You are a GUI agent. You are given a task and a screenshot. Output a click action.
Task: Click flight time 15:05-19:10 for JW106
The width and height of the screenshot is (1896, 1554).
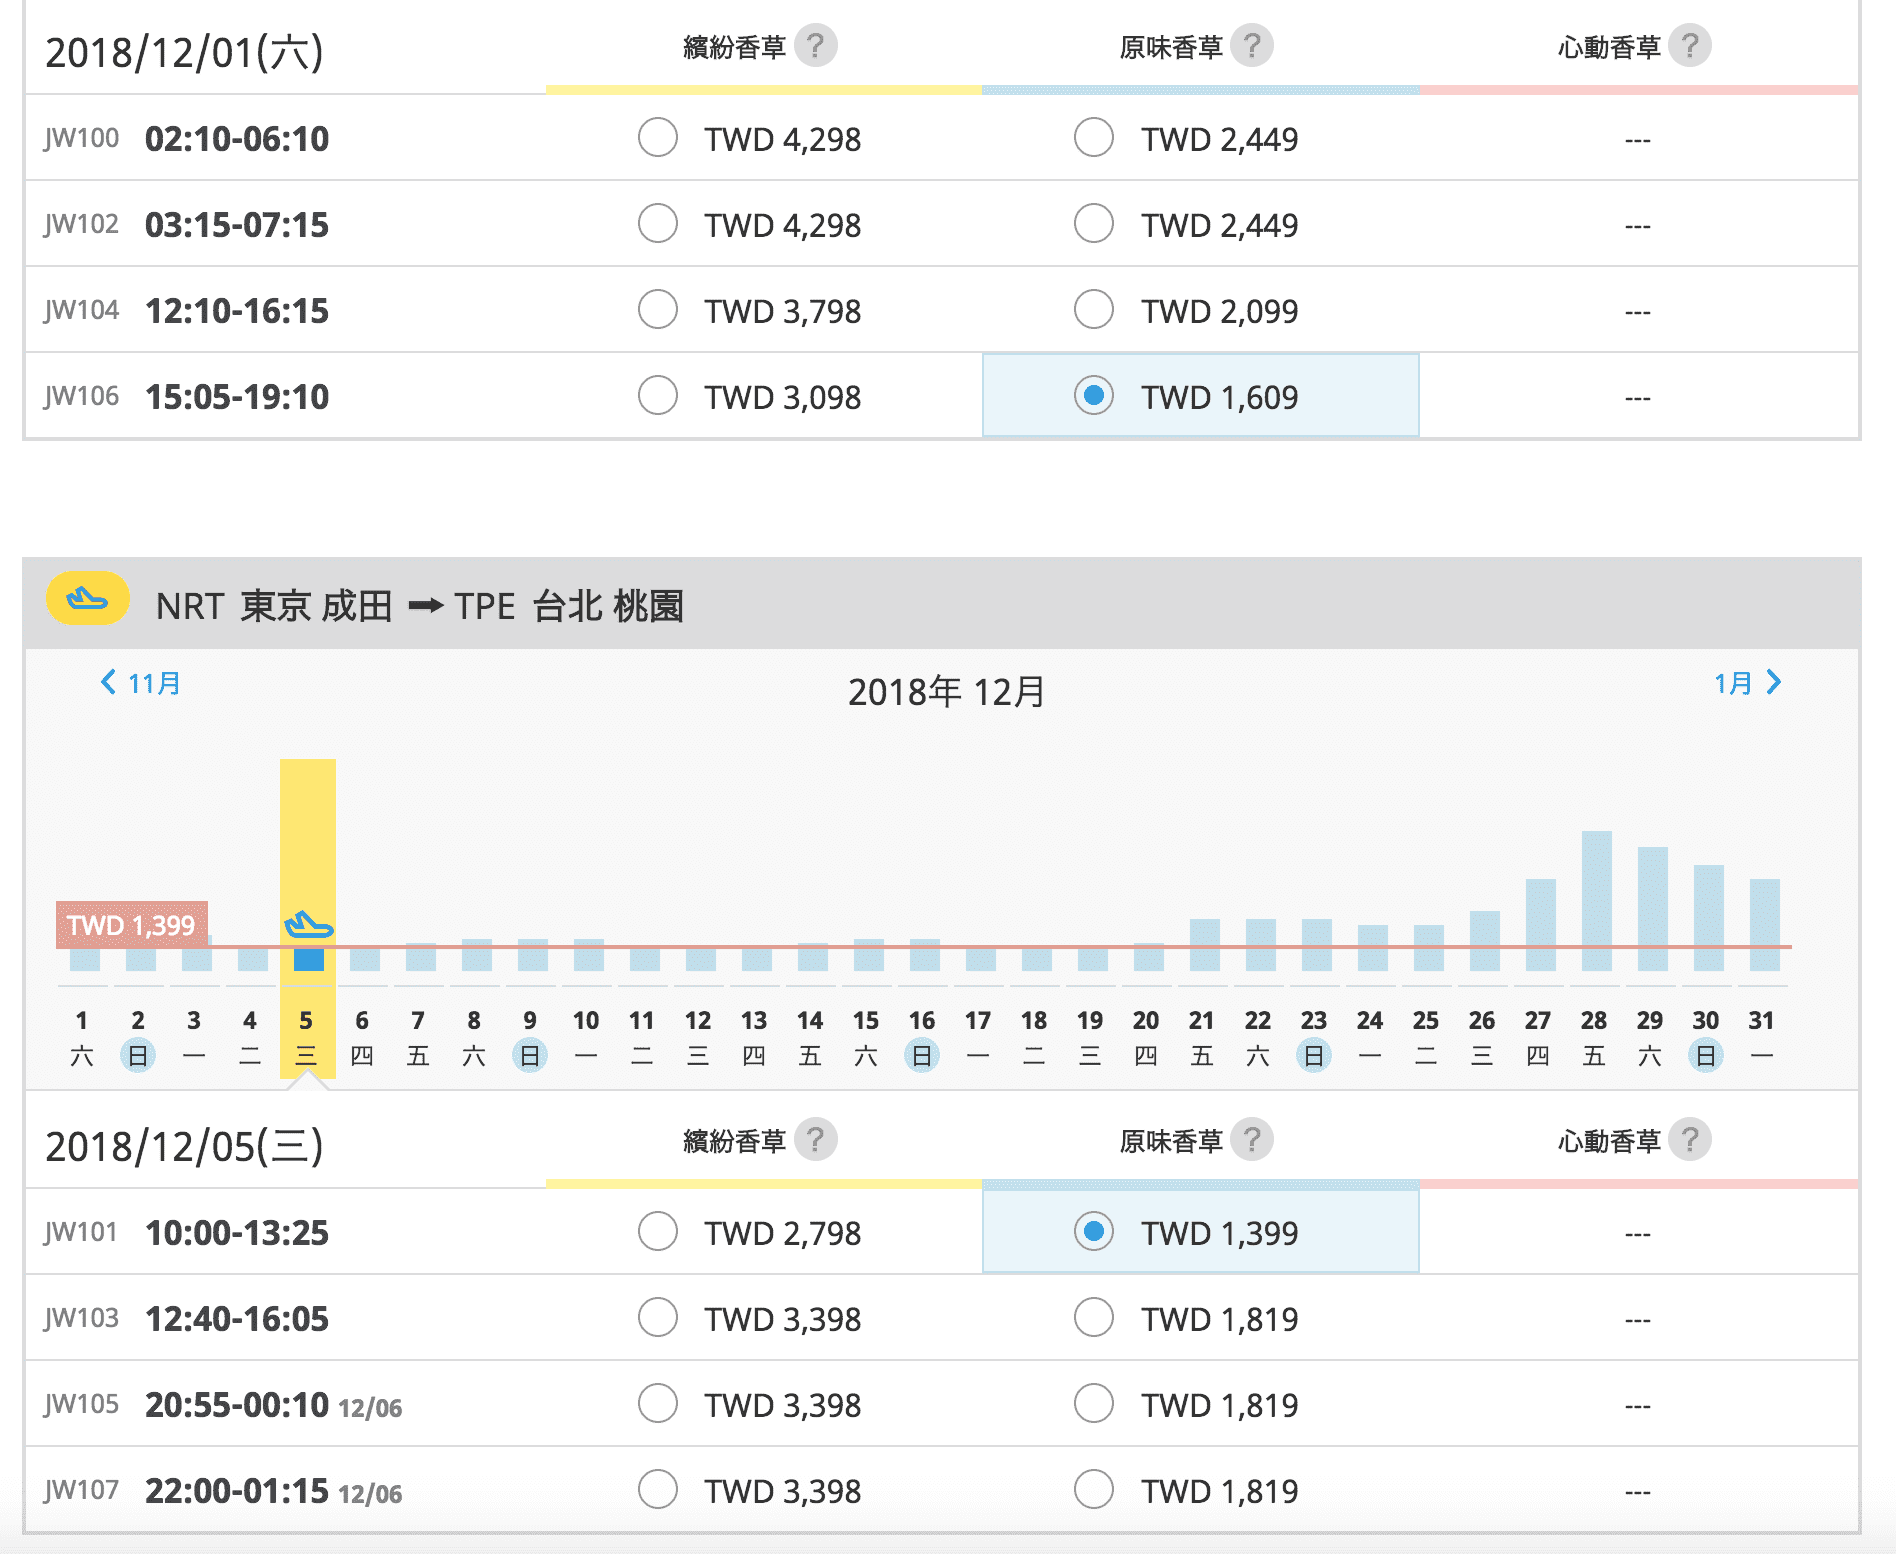pos(237,396)
